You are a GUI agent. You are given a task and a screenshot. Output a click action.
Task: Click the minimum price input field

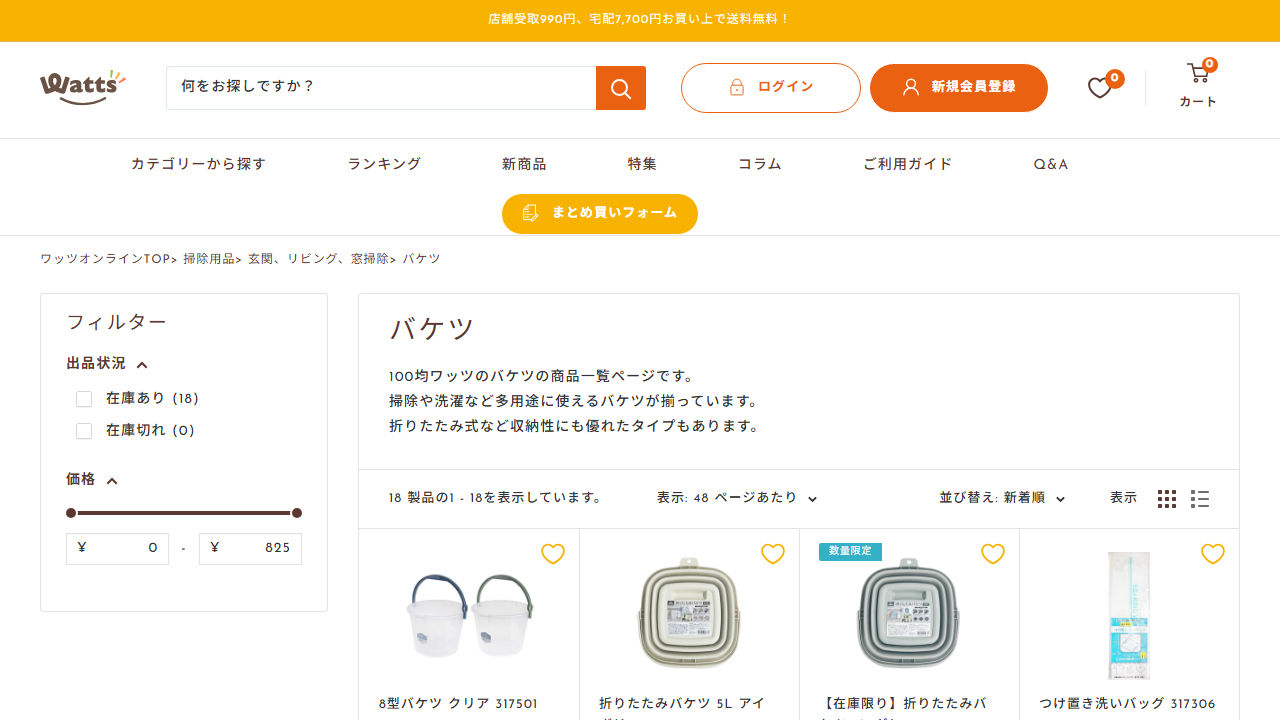(x=117, y=549)
